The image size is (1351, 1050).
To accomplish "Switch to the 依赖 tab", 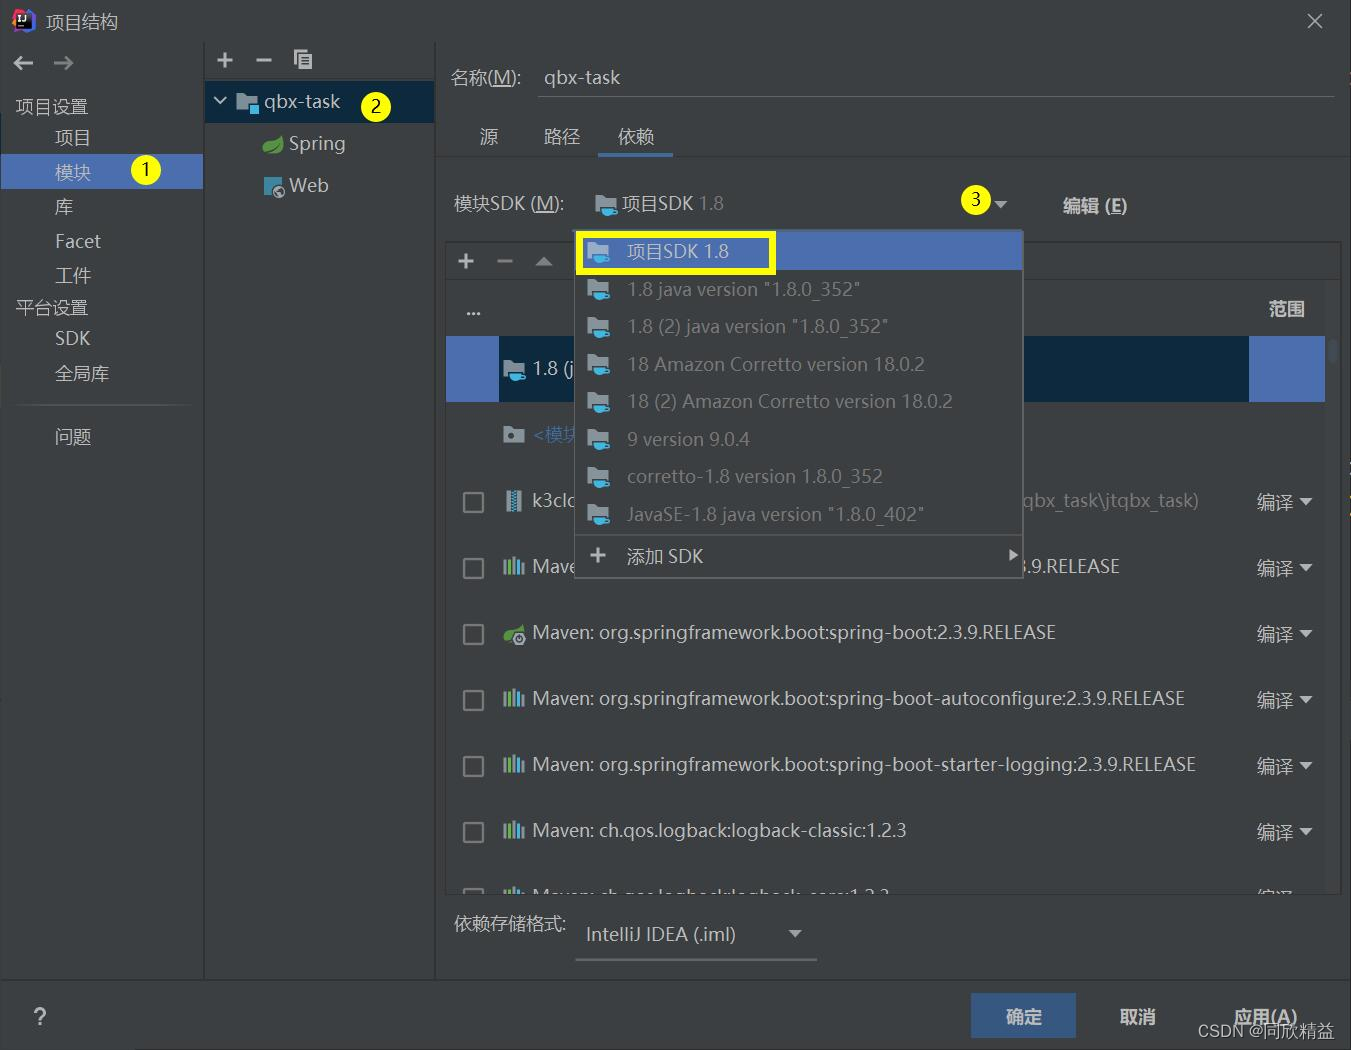I will pyautogui.click(x=636, y=136).
